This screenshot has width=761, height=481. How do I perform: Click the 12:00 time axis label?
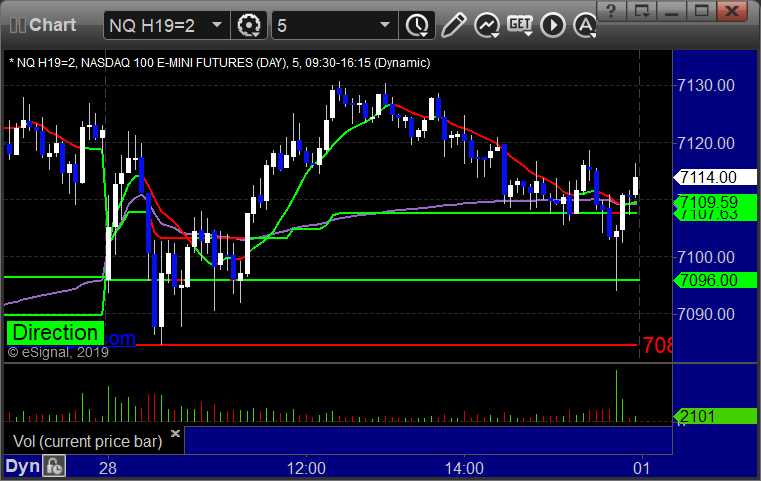pyautogui.click(x=306, y=468)
